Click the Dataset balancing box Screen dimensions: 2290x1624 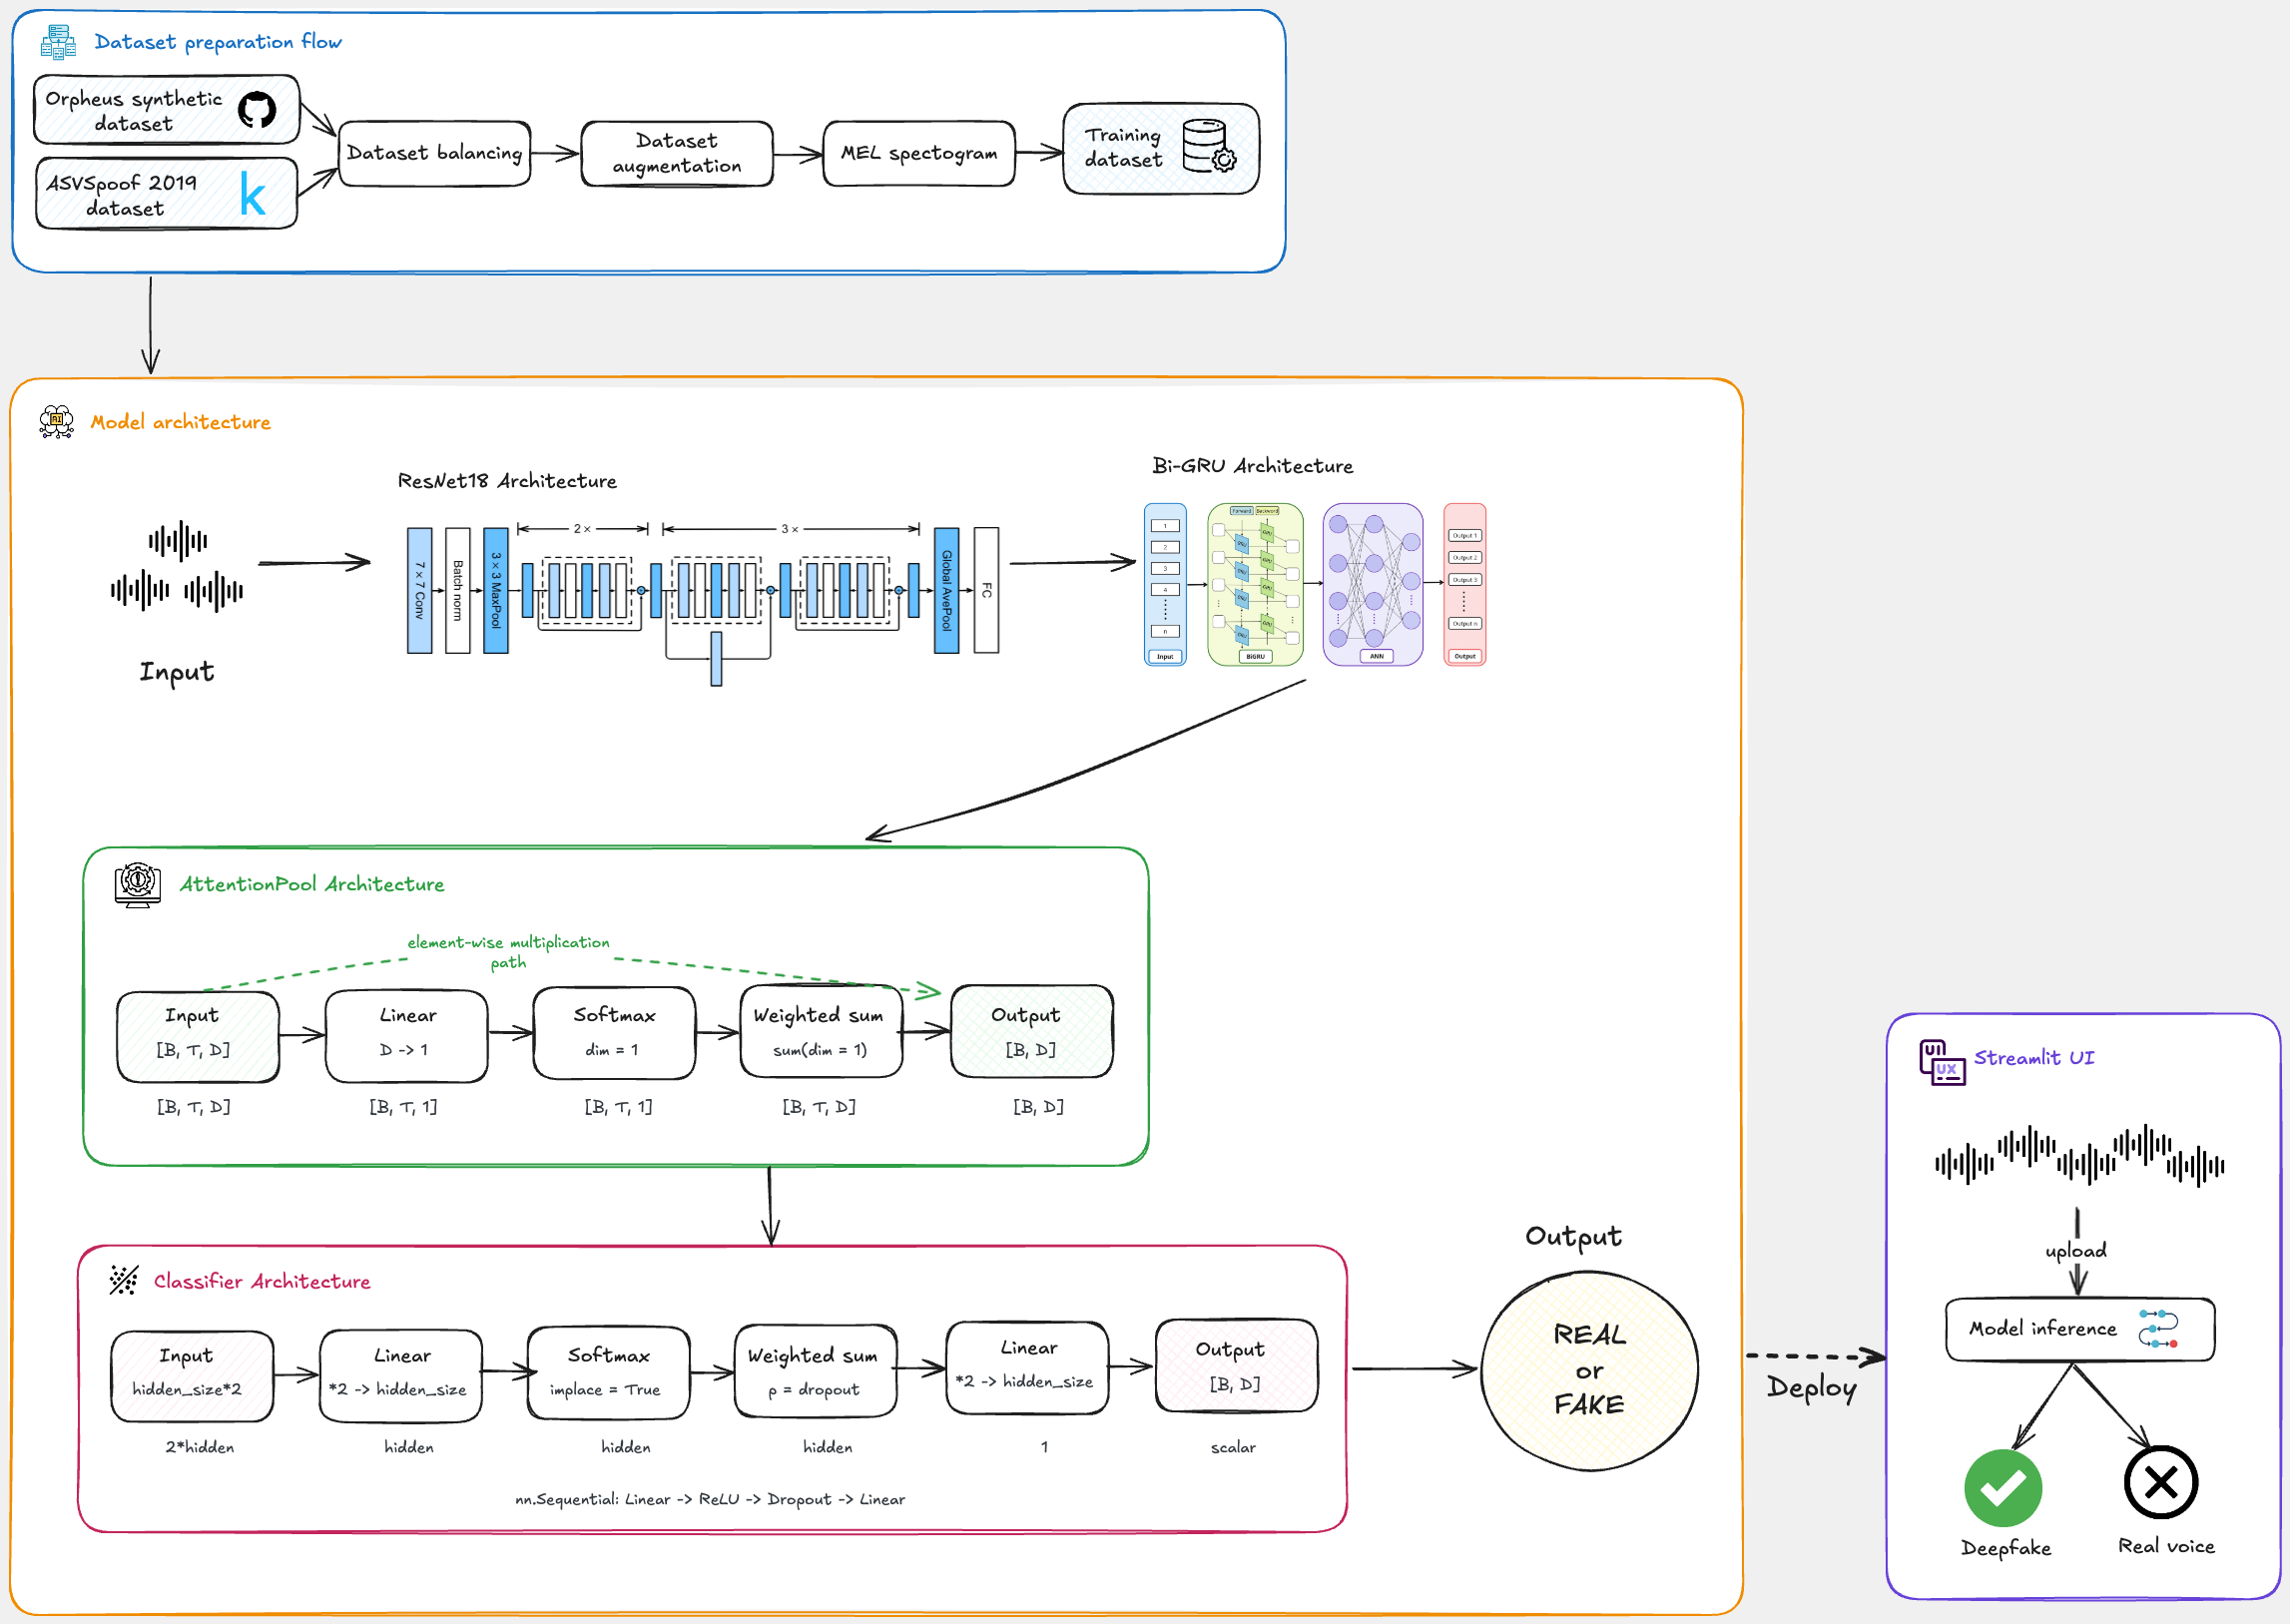434,153
